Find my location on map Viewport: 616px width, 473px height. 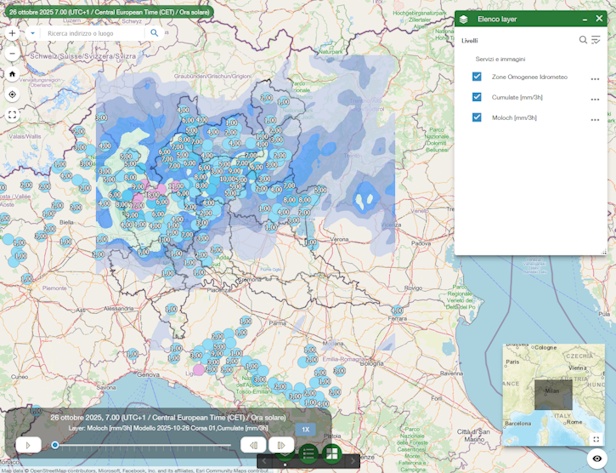12,94
